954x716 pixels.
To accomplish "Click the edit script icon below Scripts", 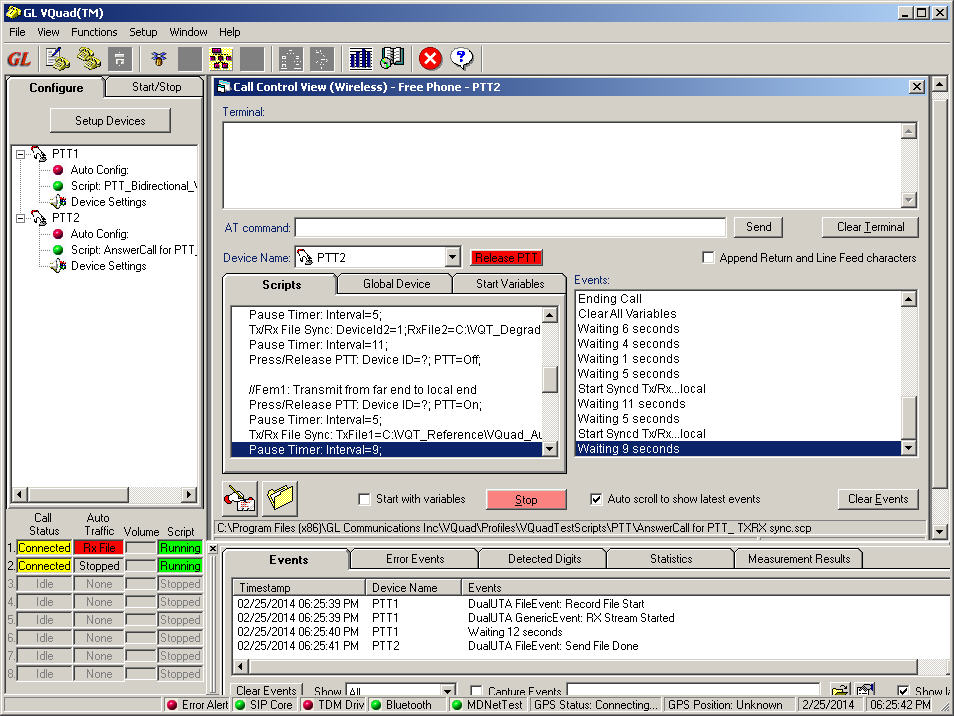I will click(240, 499).
